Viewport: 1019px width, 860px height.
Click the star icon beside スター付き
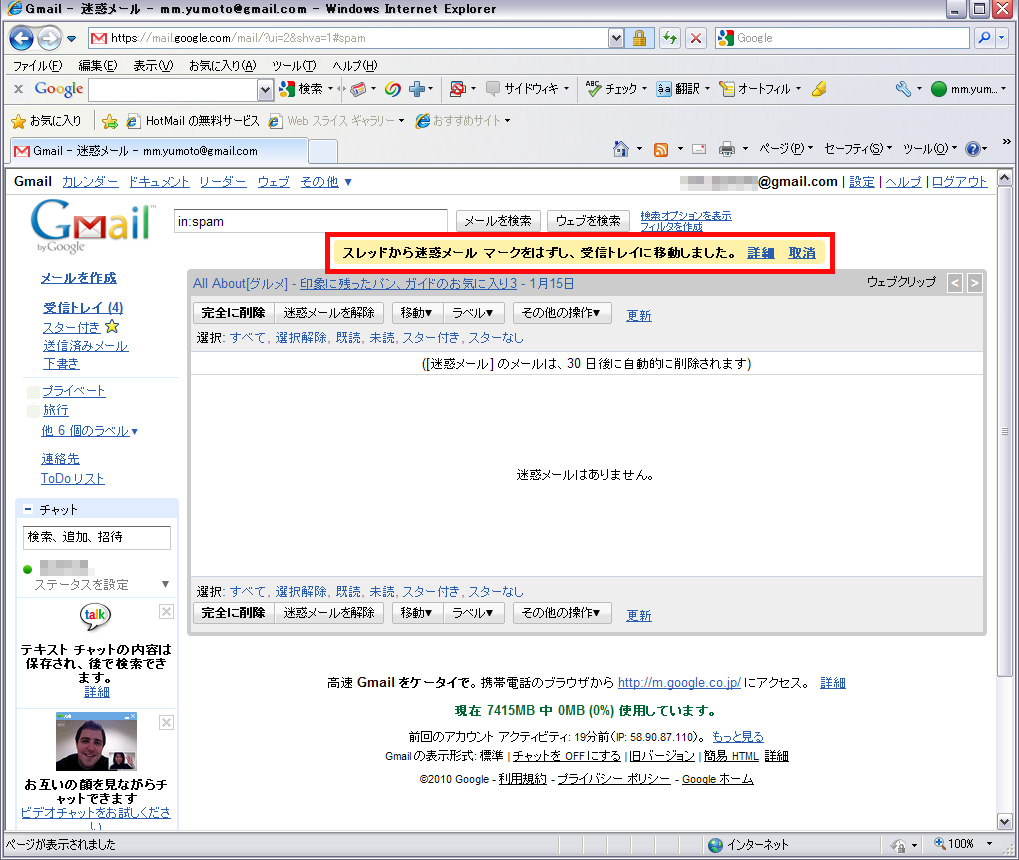click(112, 326)
